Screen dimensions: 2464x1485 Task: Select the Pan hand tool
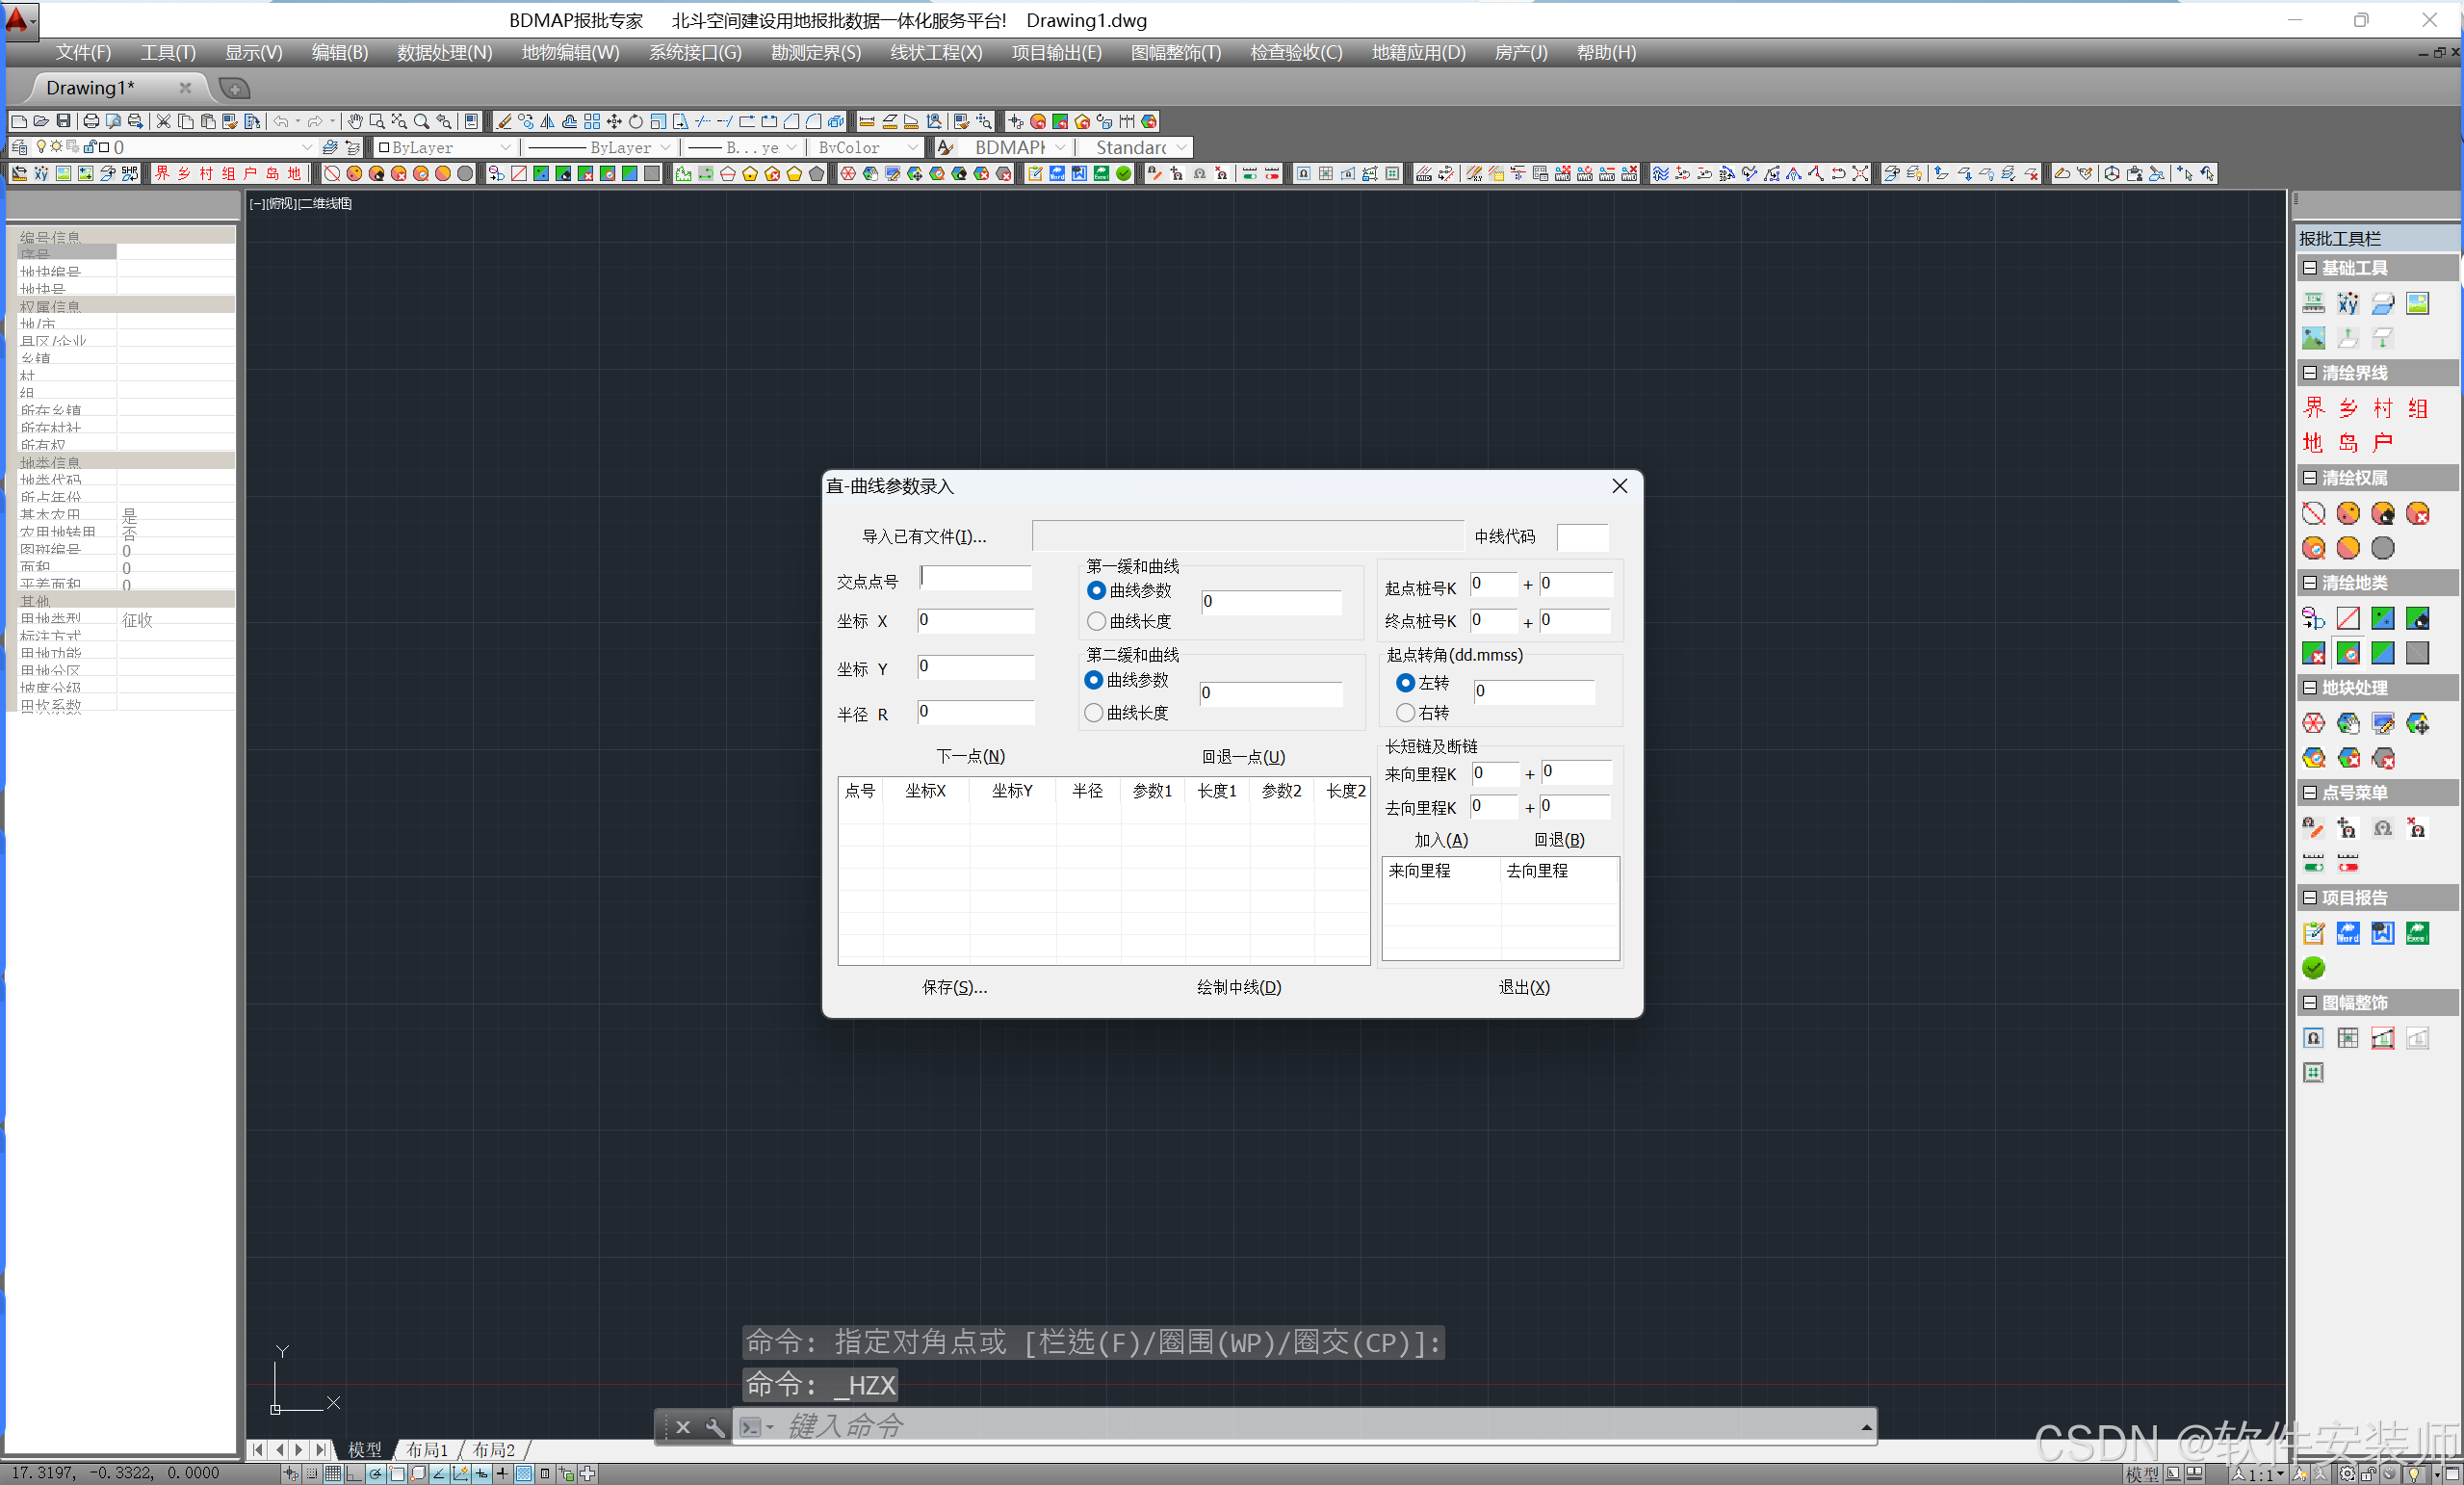[355, 121]
